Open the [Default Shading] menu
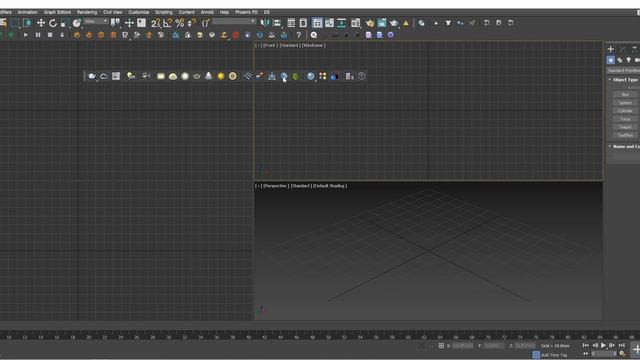Screen dimensions: 640x360 [330, 186]
